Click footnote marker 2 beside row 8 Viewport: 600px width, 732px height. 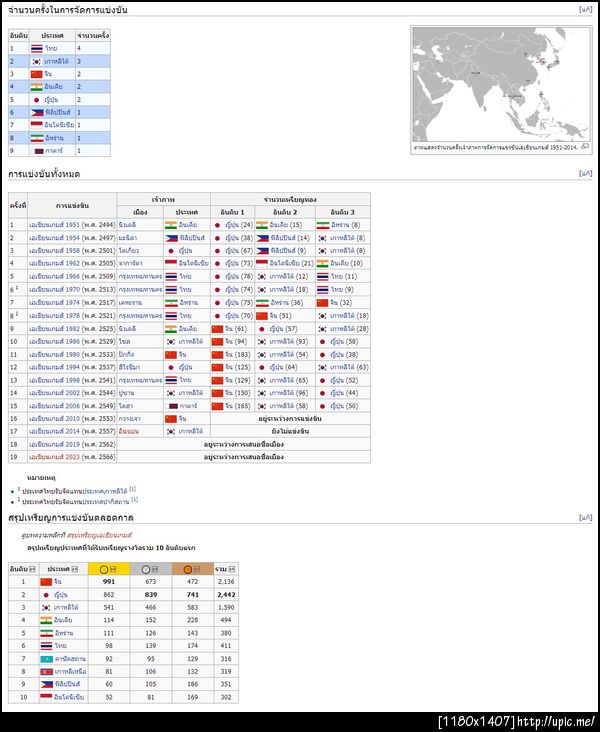point(17,314)
